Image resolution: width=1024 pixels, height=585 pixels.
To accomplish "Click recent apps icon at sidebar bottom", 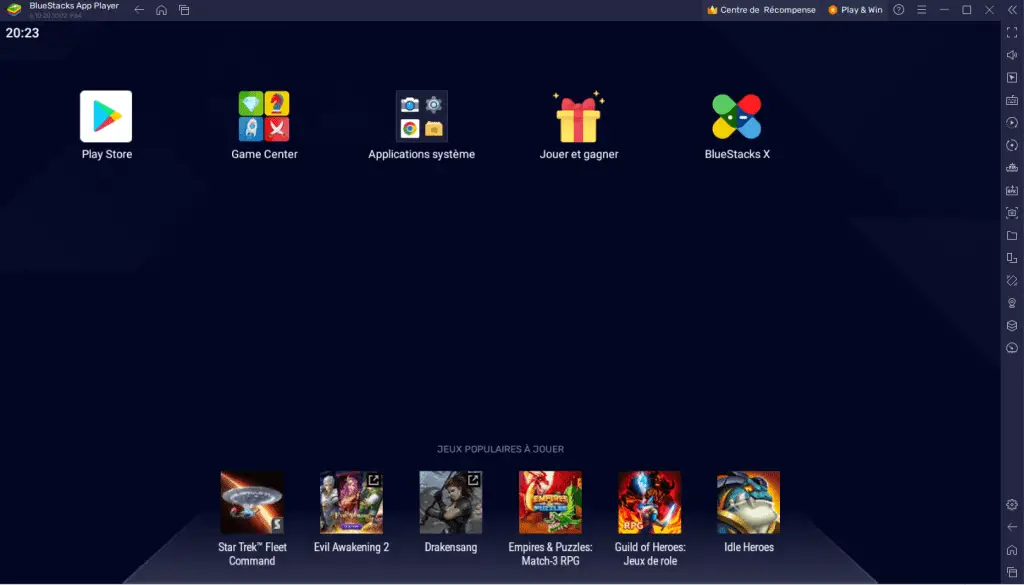I will pos(1012,572).
